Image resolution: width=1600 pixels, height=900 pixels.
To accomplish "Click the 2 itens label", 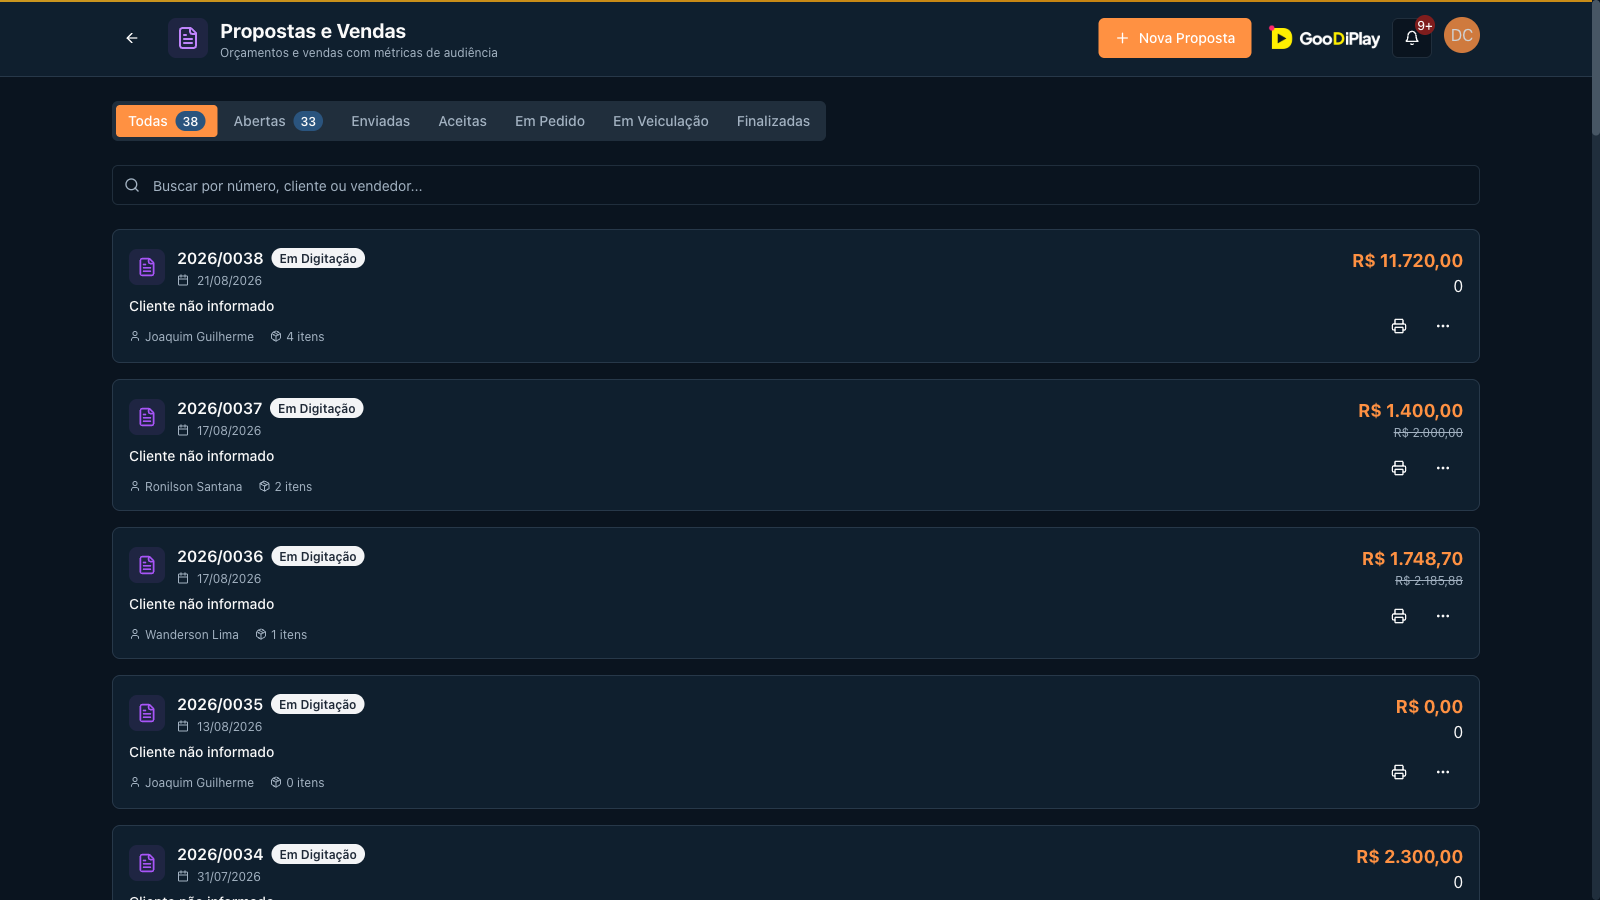I will [x=293, y=487].
